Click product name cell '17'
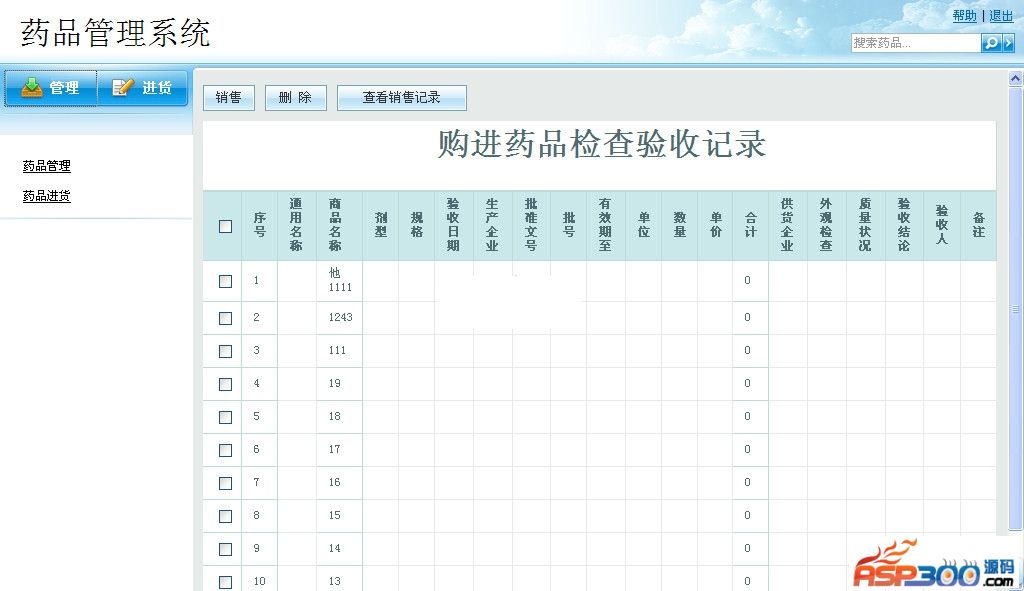This screenshot has width=1024, height=591. [340, 449]
